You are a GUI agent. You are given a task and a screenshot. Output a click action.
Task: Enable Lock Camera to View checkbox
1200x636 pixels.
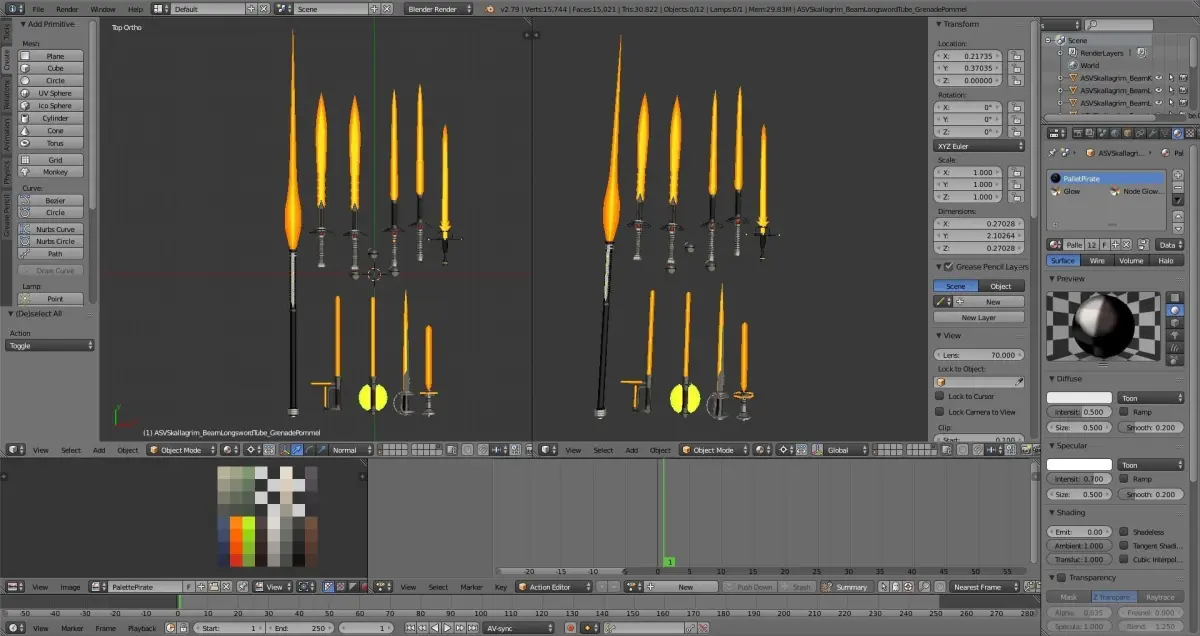click(x=940, y=412)
